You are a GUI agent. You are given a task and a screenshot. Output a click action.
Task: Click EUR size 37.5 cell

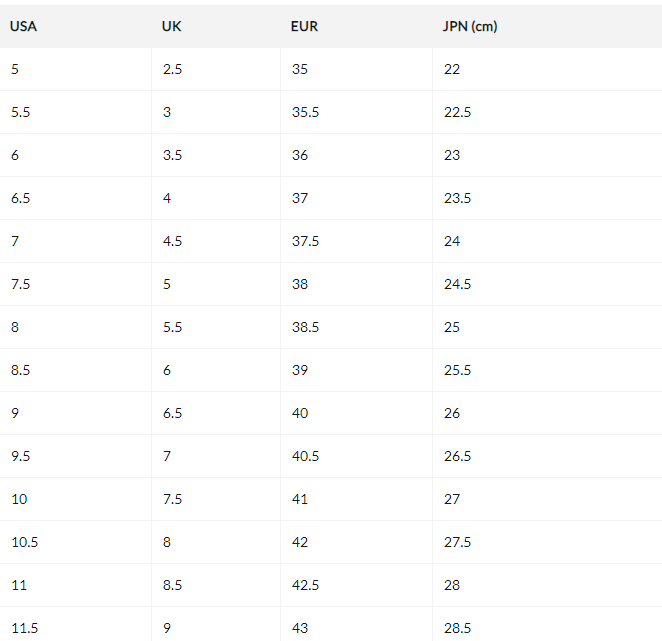pos(305,241)
